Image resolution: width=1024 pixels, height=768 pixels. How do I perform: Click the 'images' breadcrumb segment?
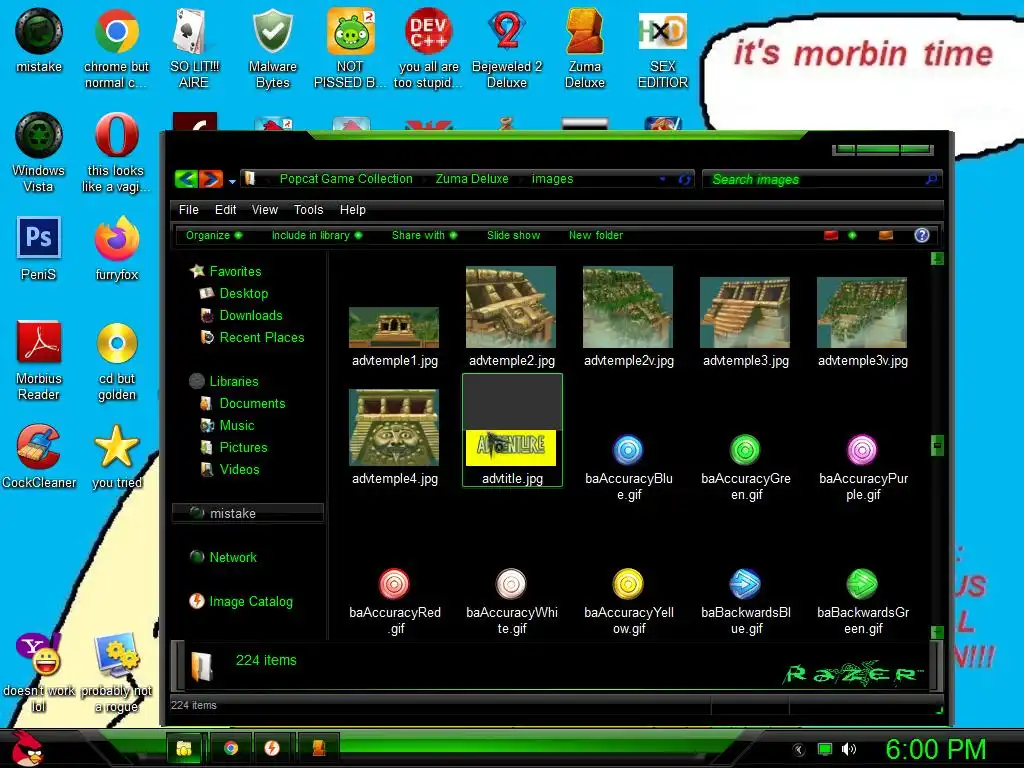(x=552, y=179)
